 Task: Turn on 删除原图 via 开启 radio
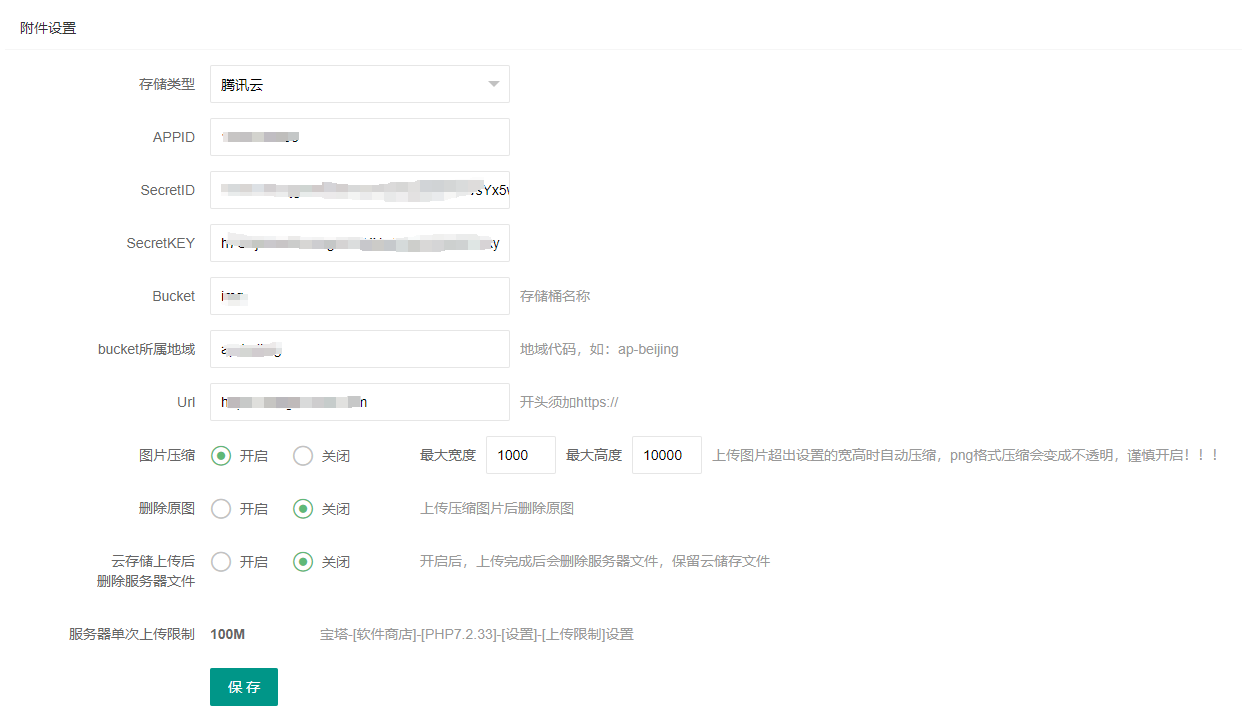(221, 509)
